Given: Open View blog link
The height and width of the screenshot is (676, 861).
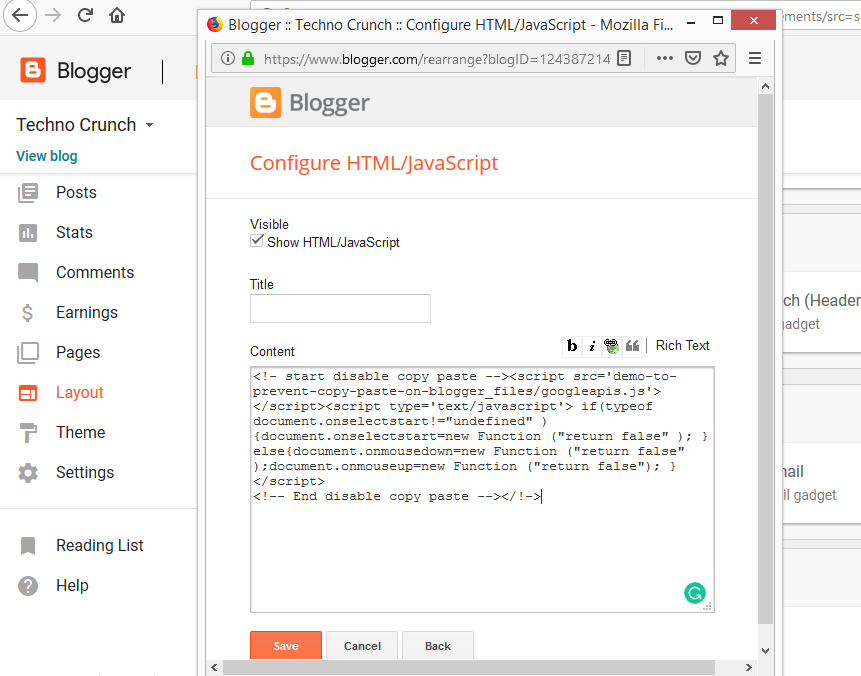Looking at the screenshot, I should [x=46, y=156].
